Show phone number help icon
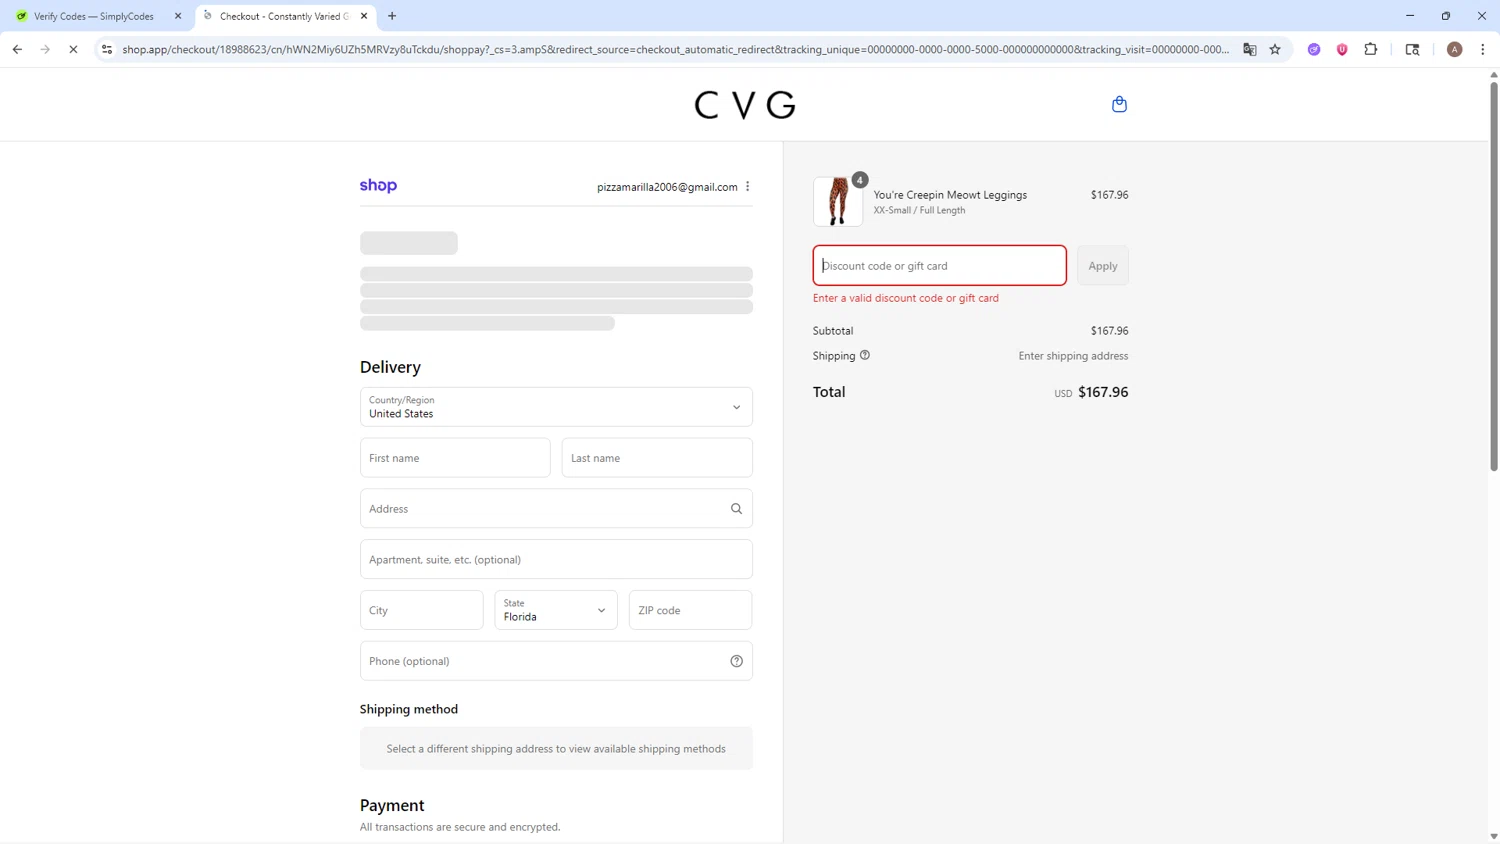1500x844 pixels. 736,661
